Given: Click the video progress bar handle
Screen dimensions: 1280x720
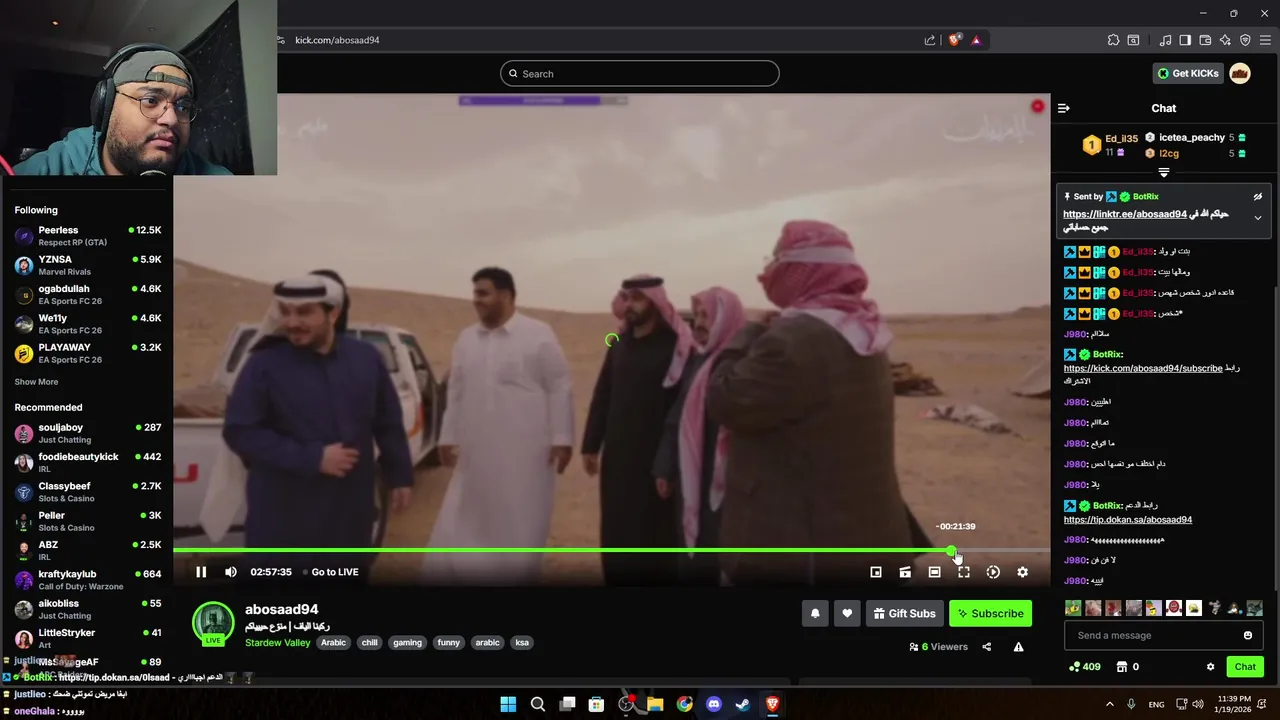Looking at the screenshot, I should tap(951, 550).
